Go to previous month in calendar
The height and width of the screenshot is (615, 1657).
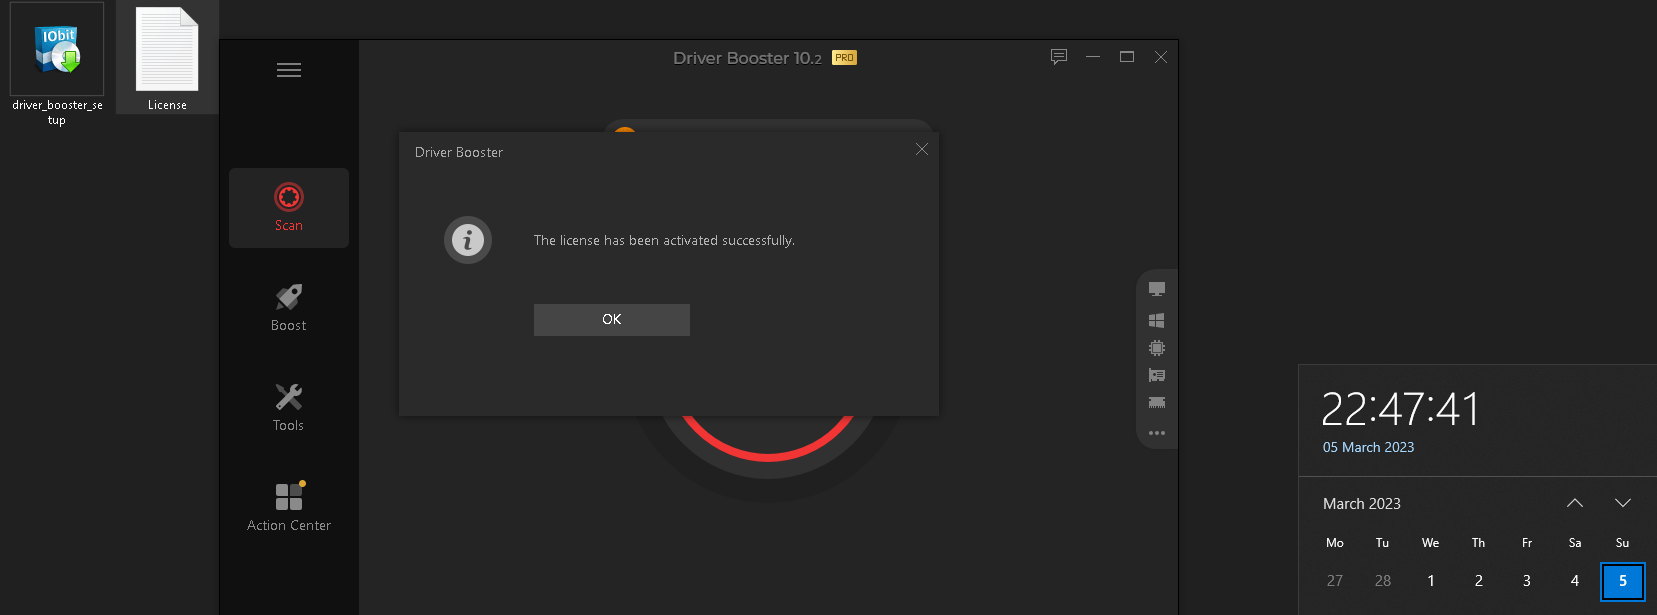coord(1575,503)
